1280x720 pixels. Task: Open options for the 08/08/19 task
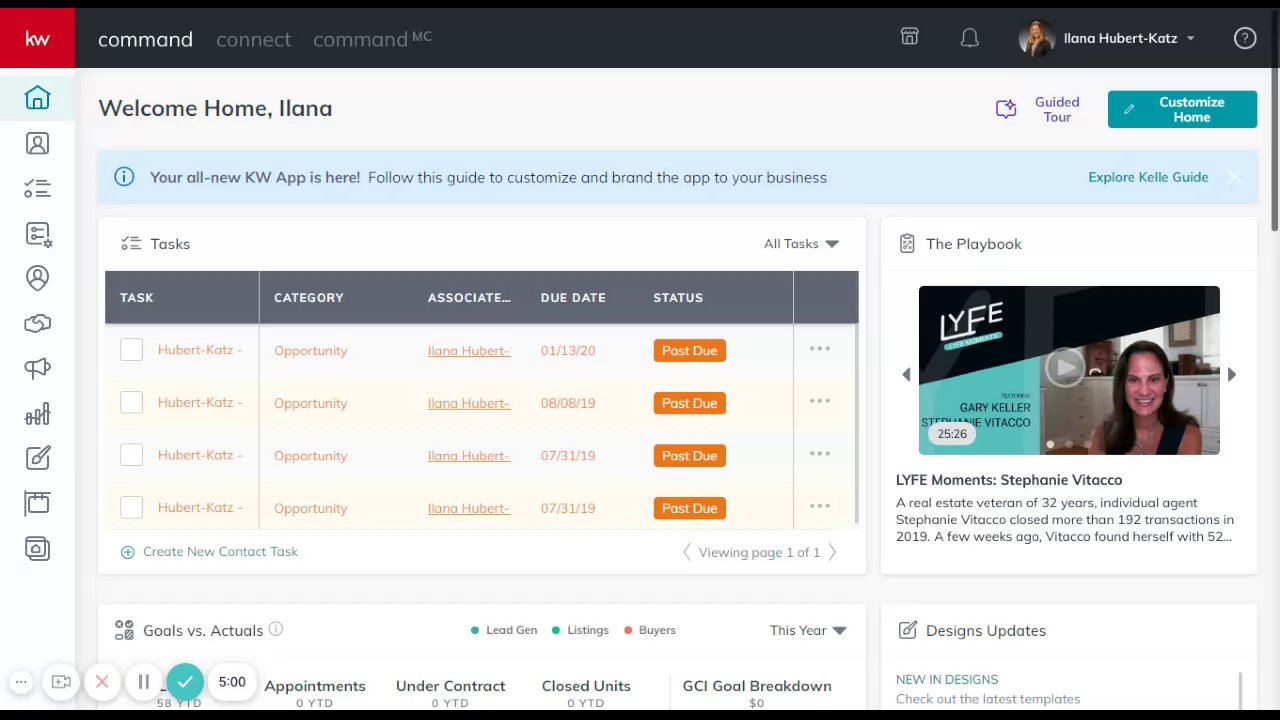click(x=819, y=402)
